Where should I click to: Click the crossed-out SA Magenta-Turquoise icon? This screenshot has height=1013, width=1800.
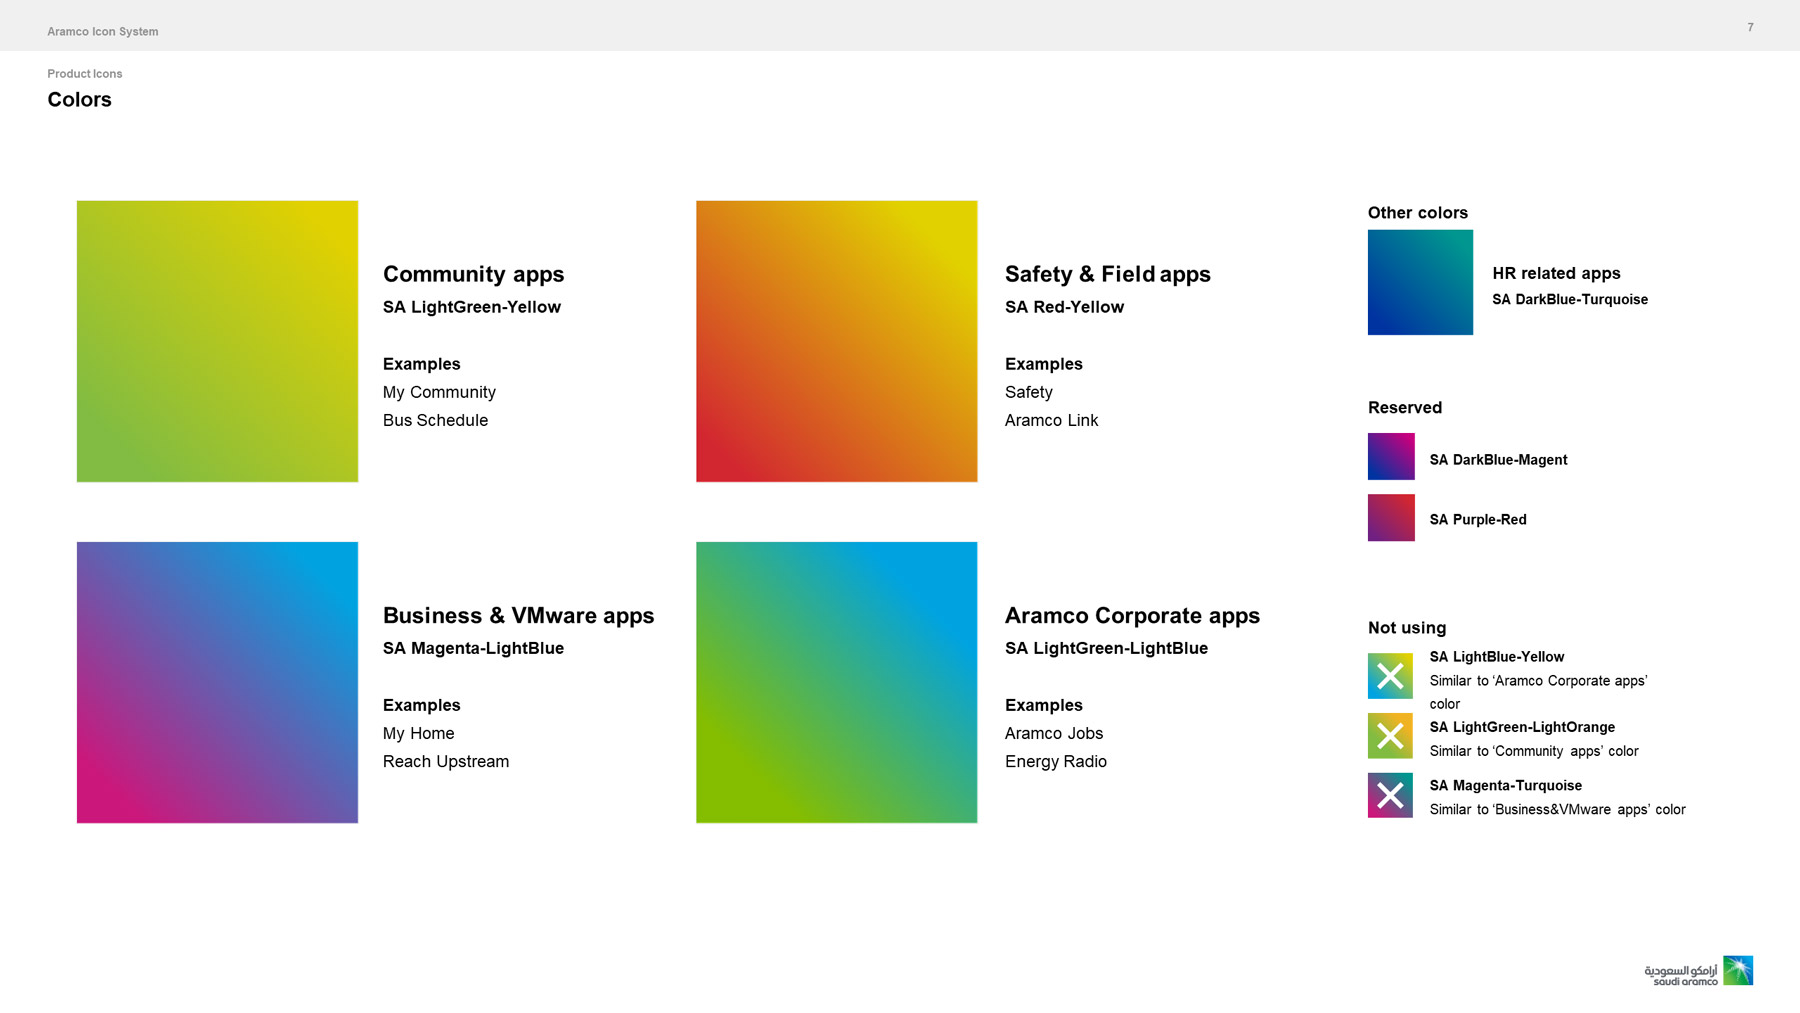coord(1390,795)
